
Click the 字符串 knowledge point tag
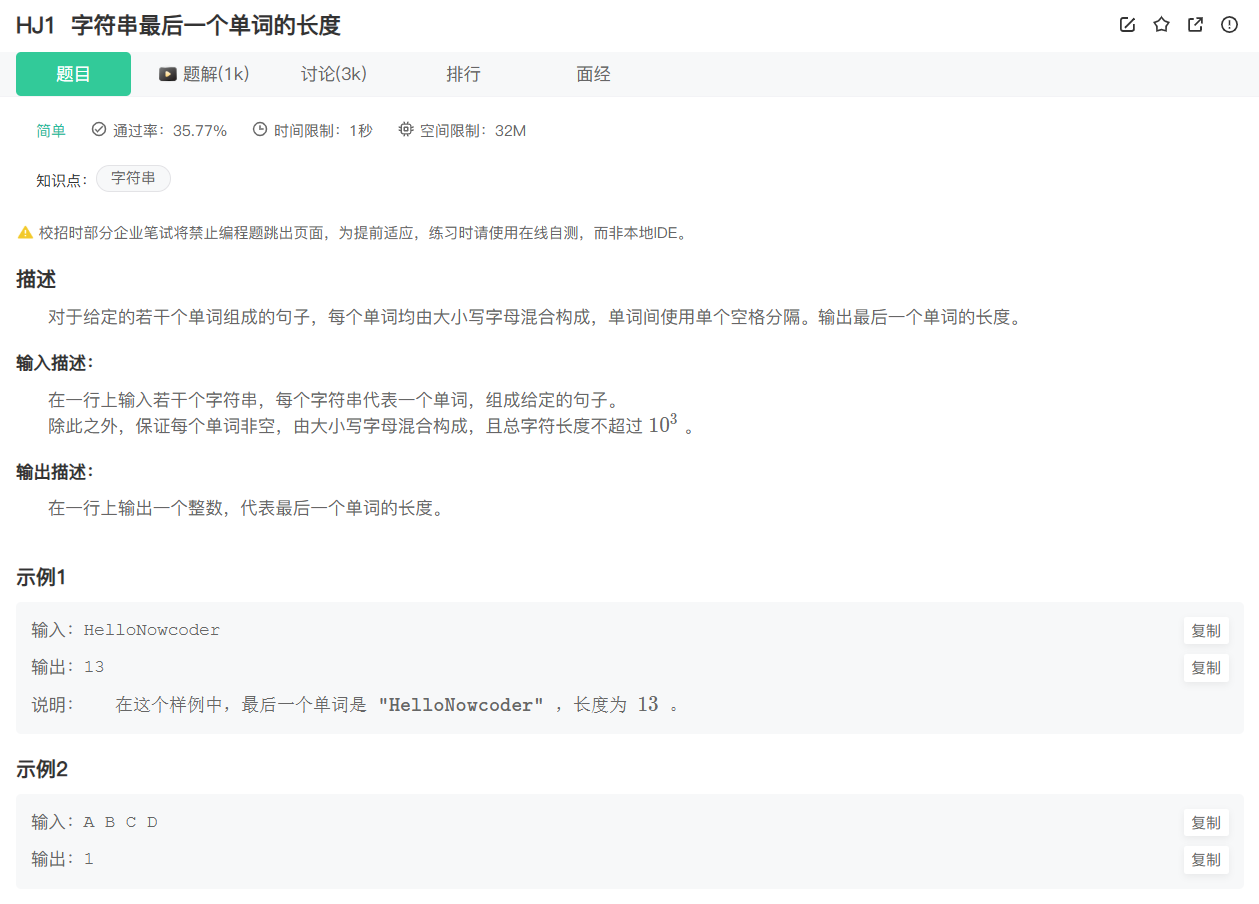133,178
